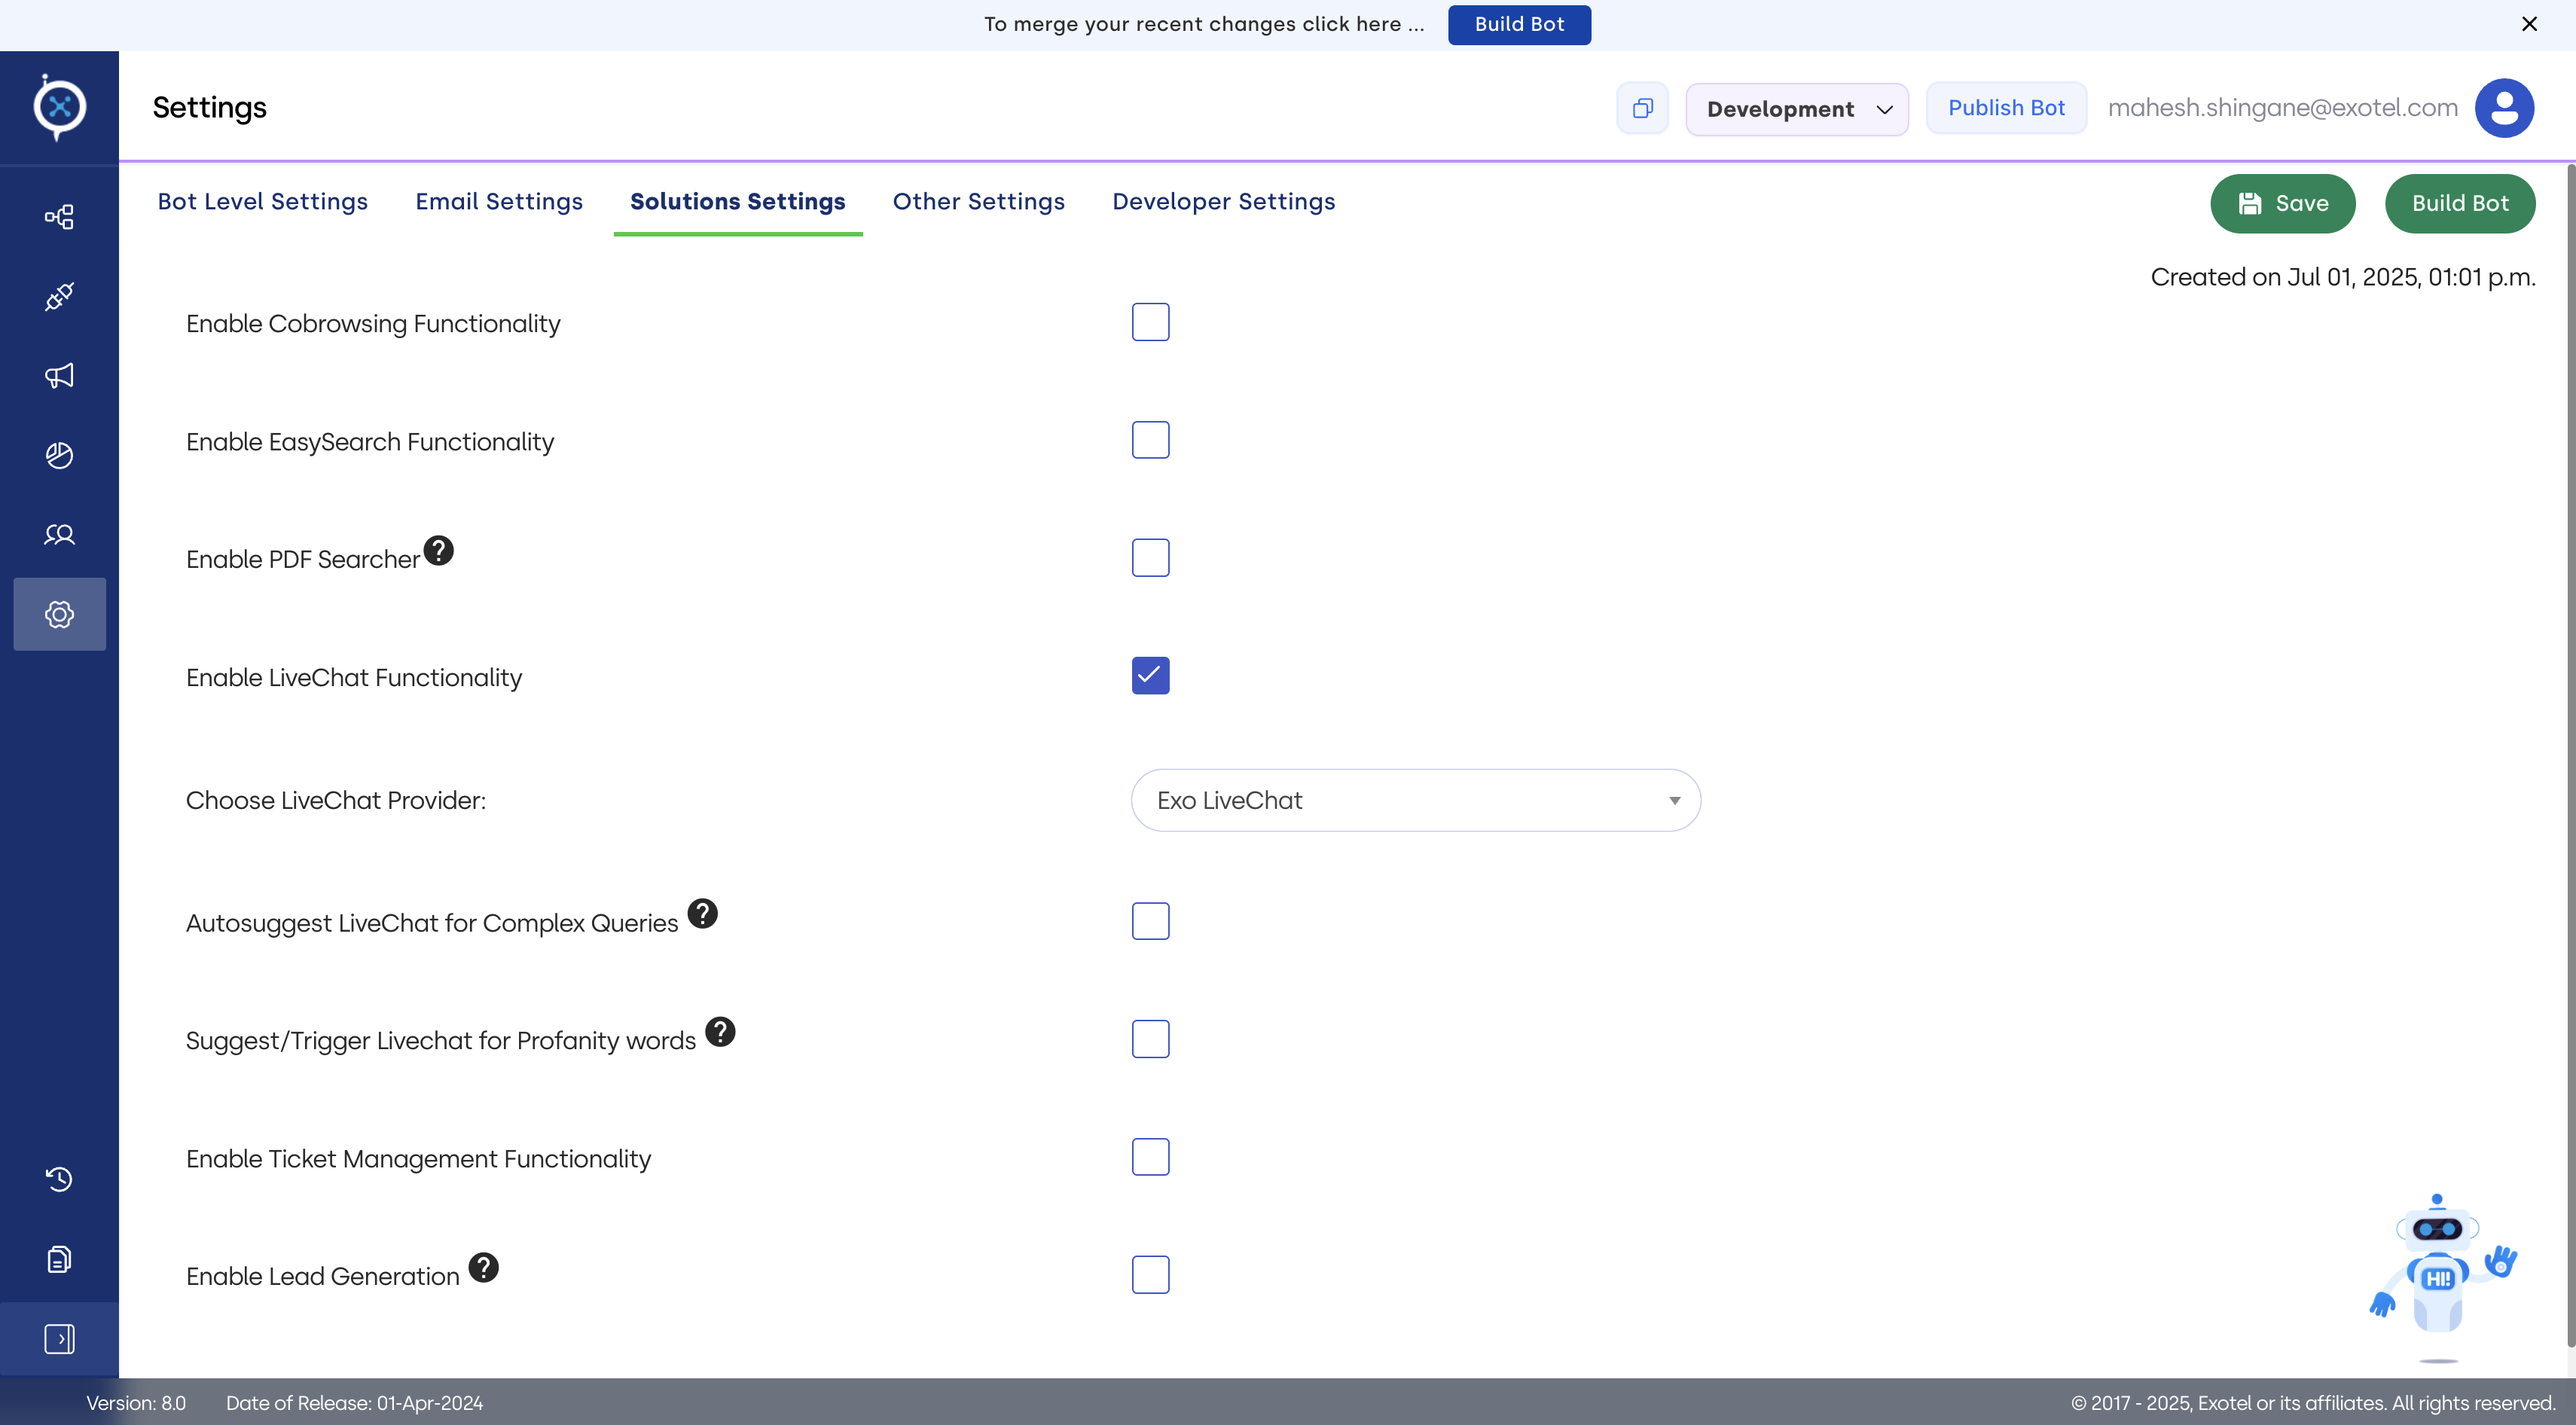Image resolution: width=2576 pixels, height=1425 pixels.
Task: Open the analytics pie chart icon
Action: pos(59,455)
